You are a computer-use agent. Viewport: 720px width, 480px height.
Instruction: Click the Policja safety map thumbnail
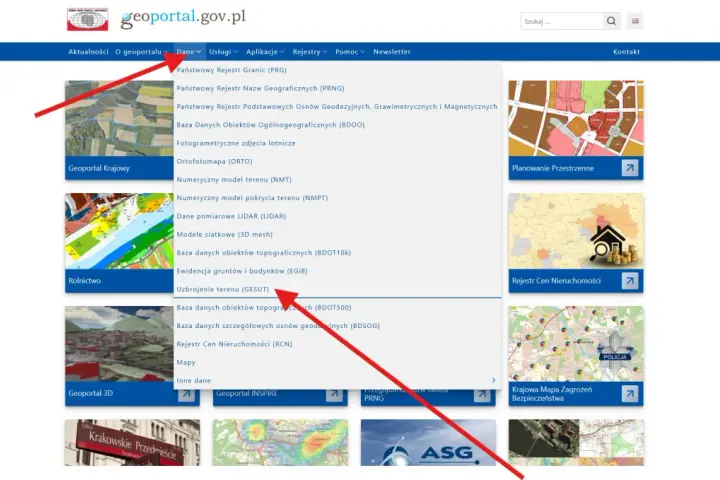pos(576,344)
